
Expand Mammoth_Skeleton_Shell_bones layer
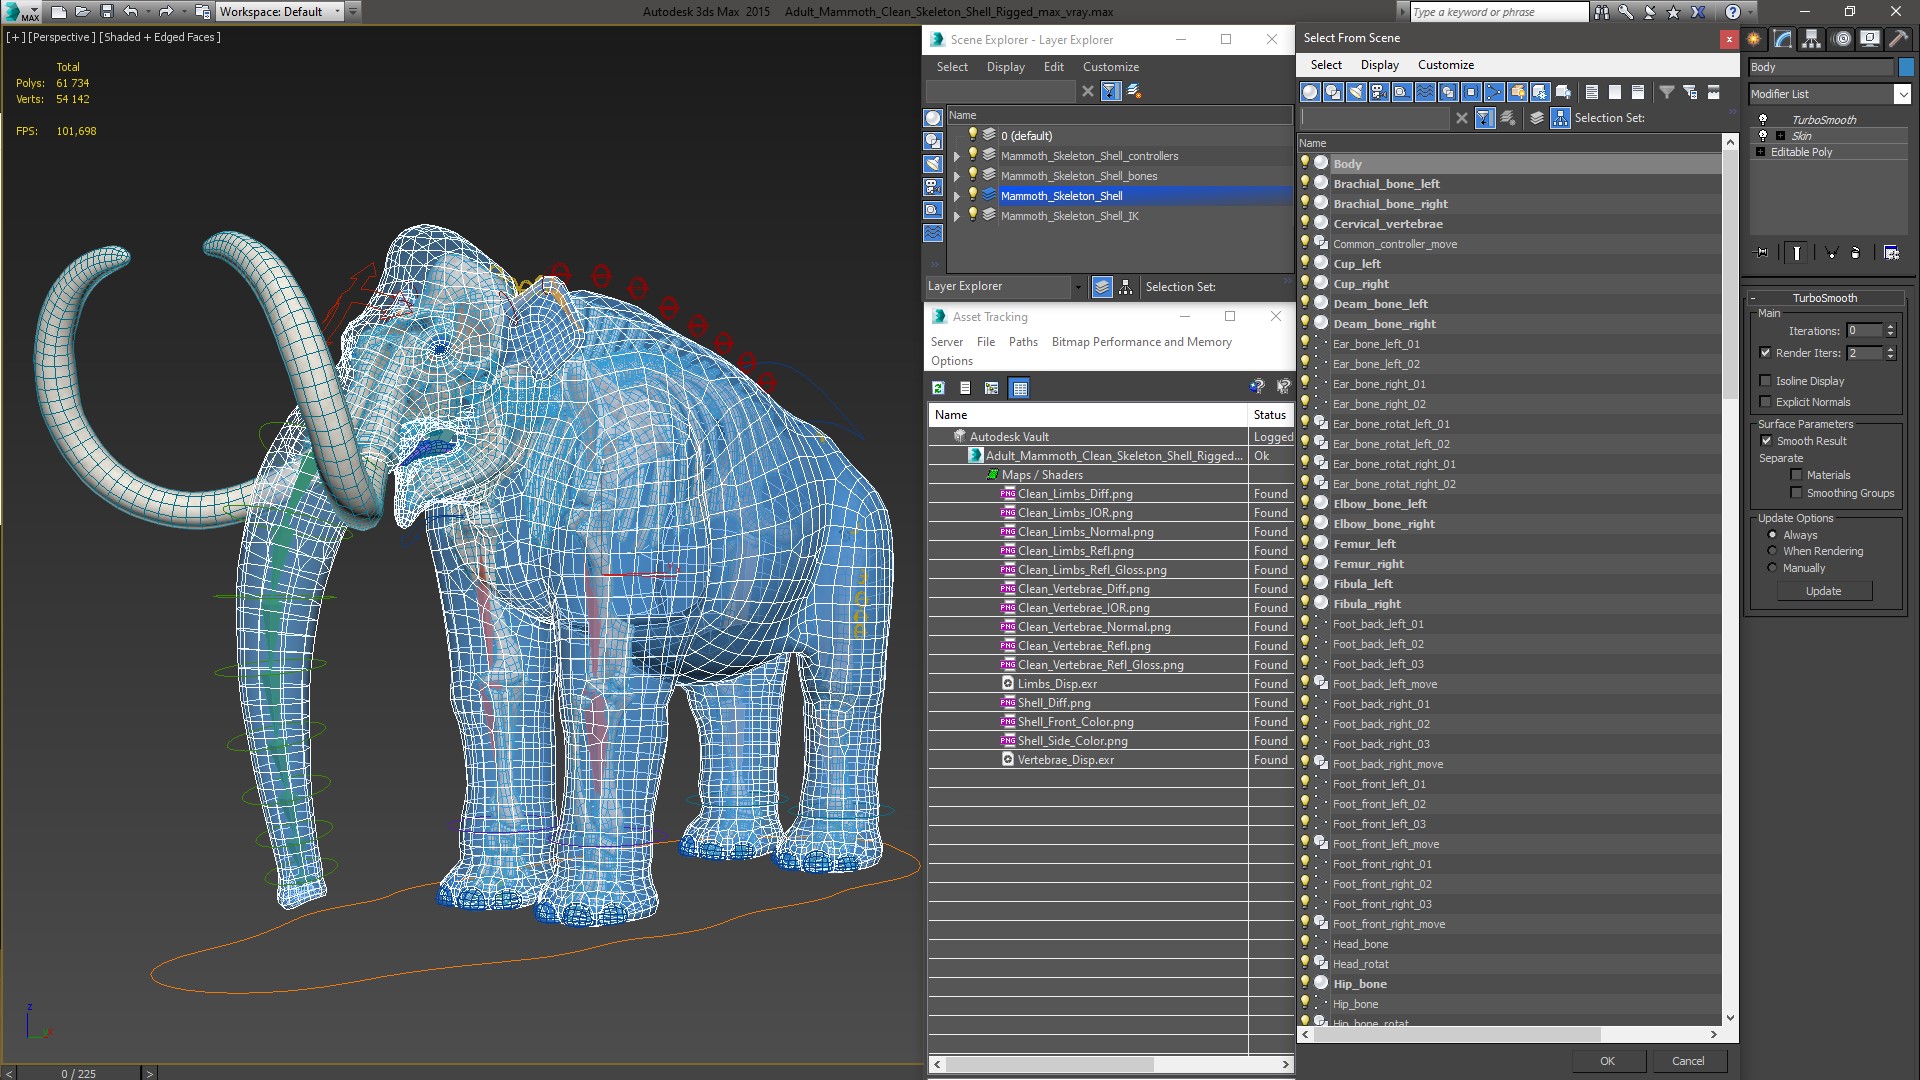[x=956, y=176]
